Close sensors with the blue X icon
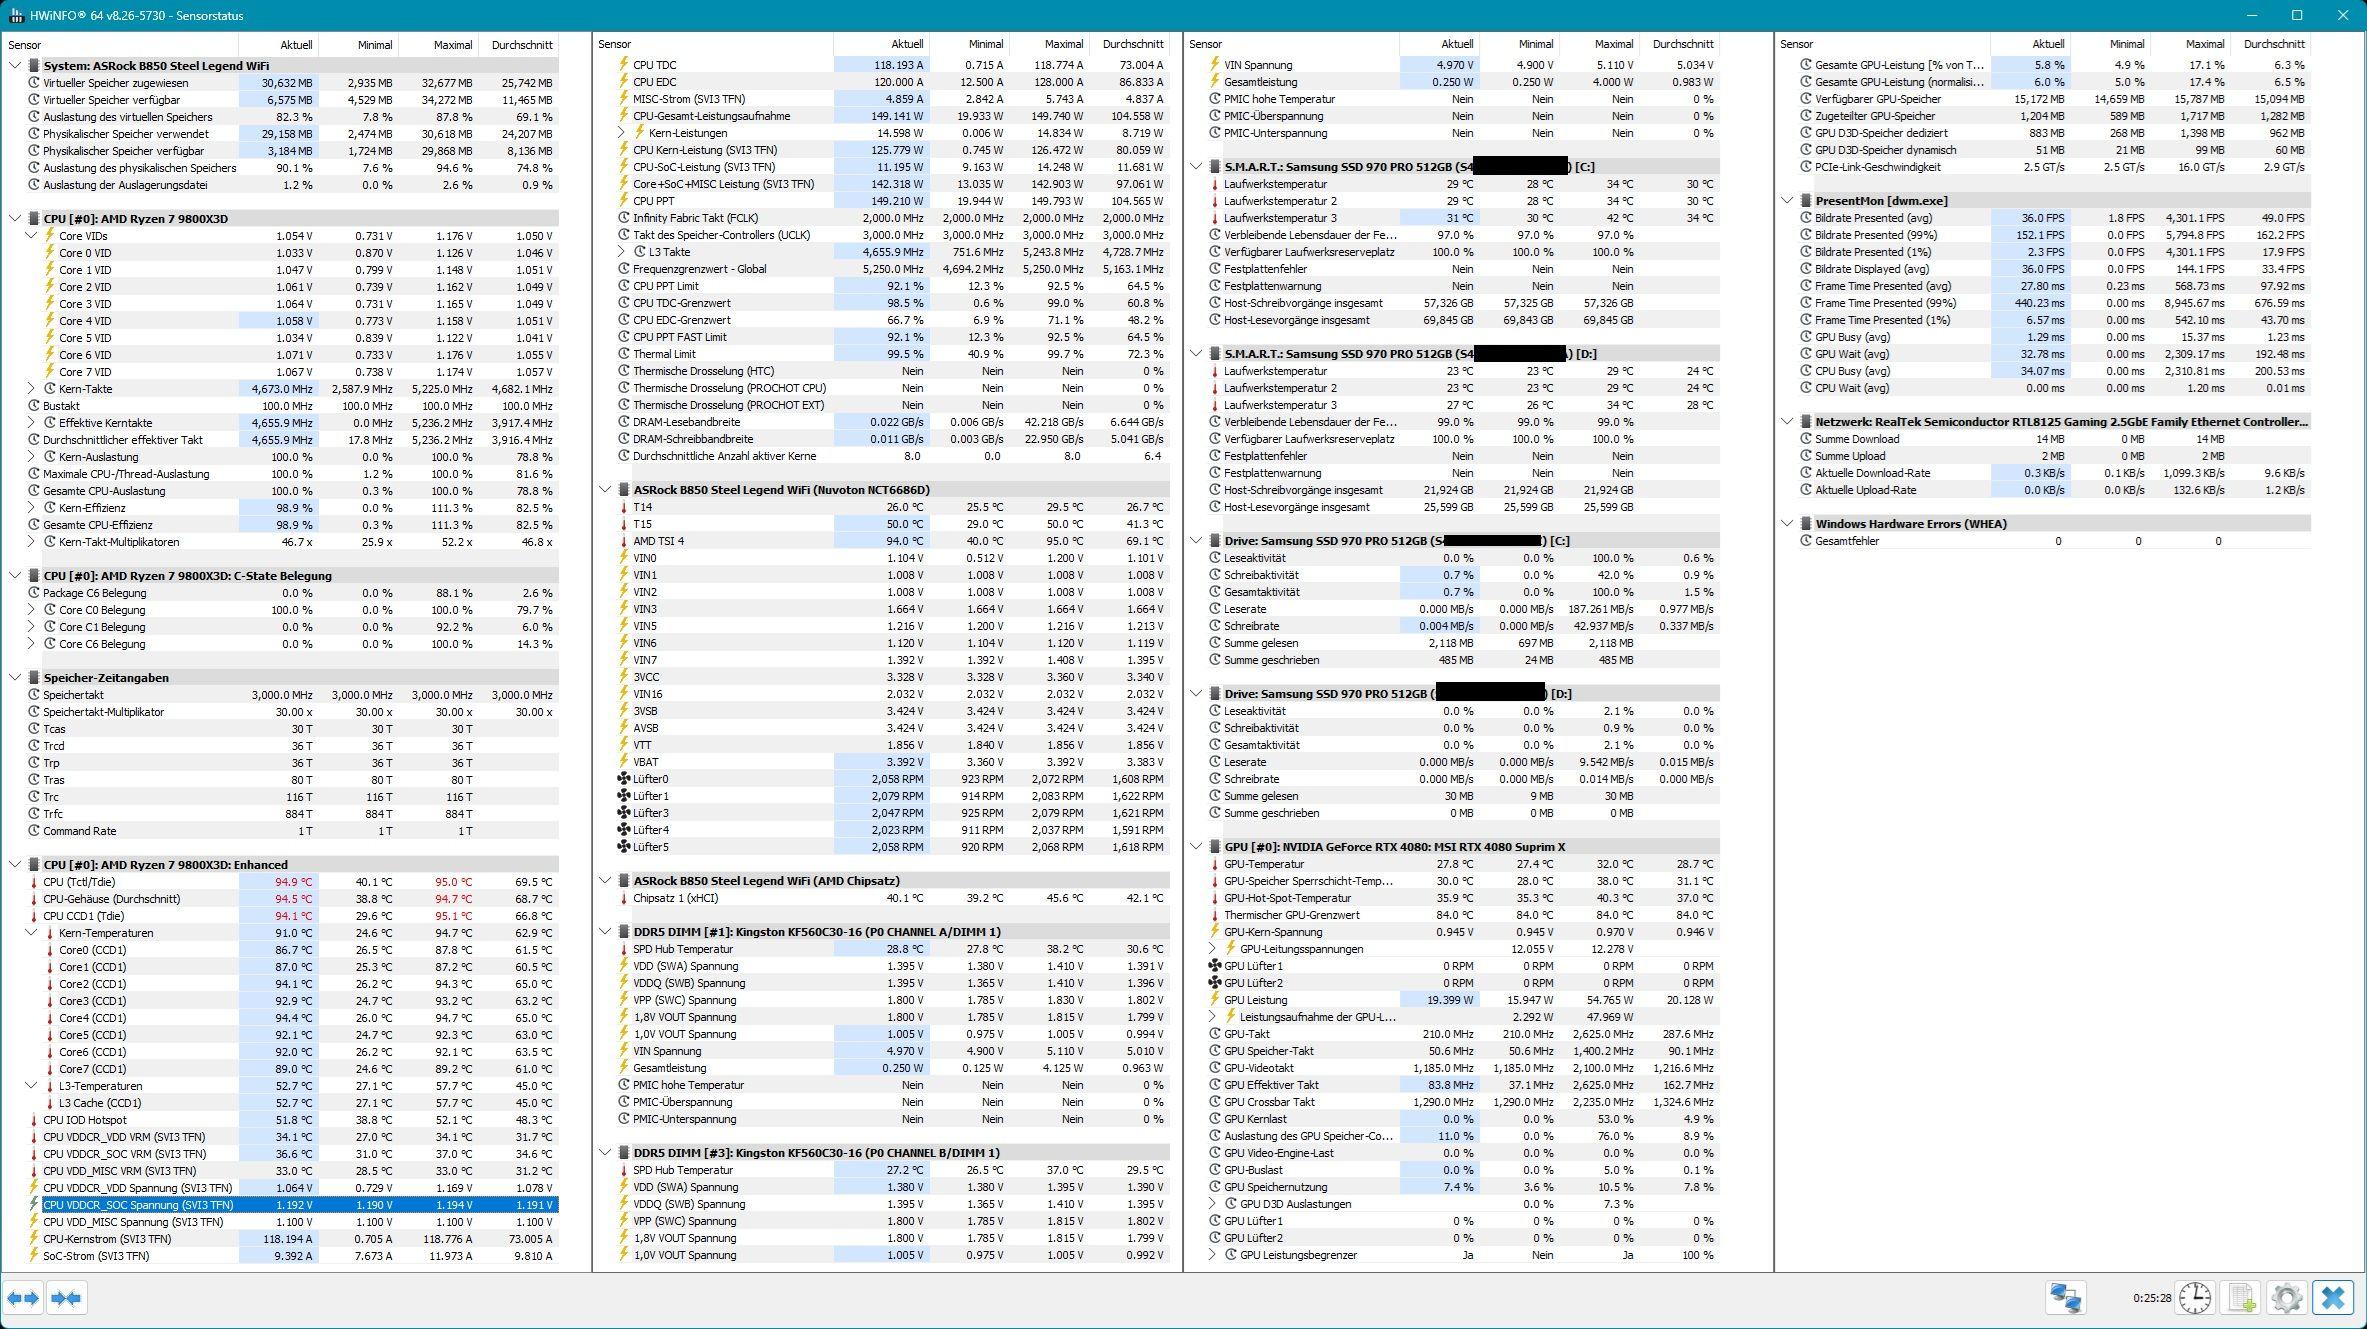2367x1329 pixels. (2333, 1298)
